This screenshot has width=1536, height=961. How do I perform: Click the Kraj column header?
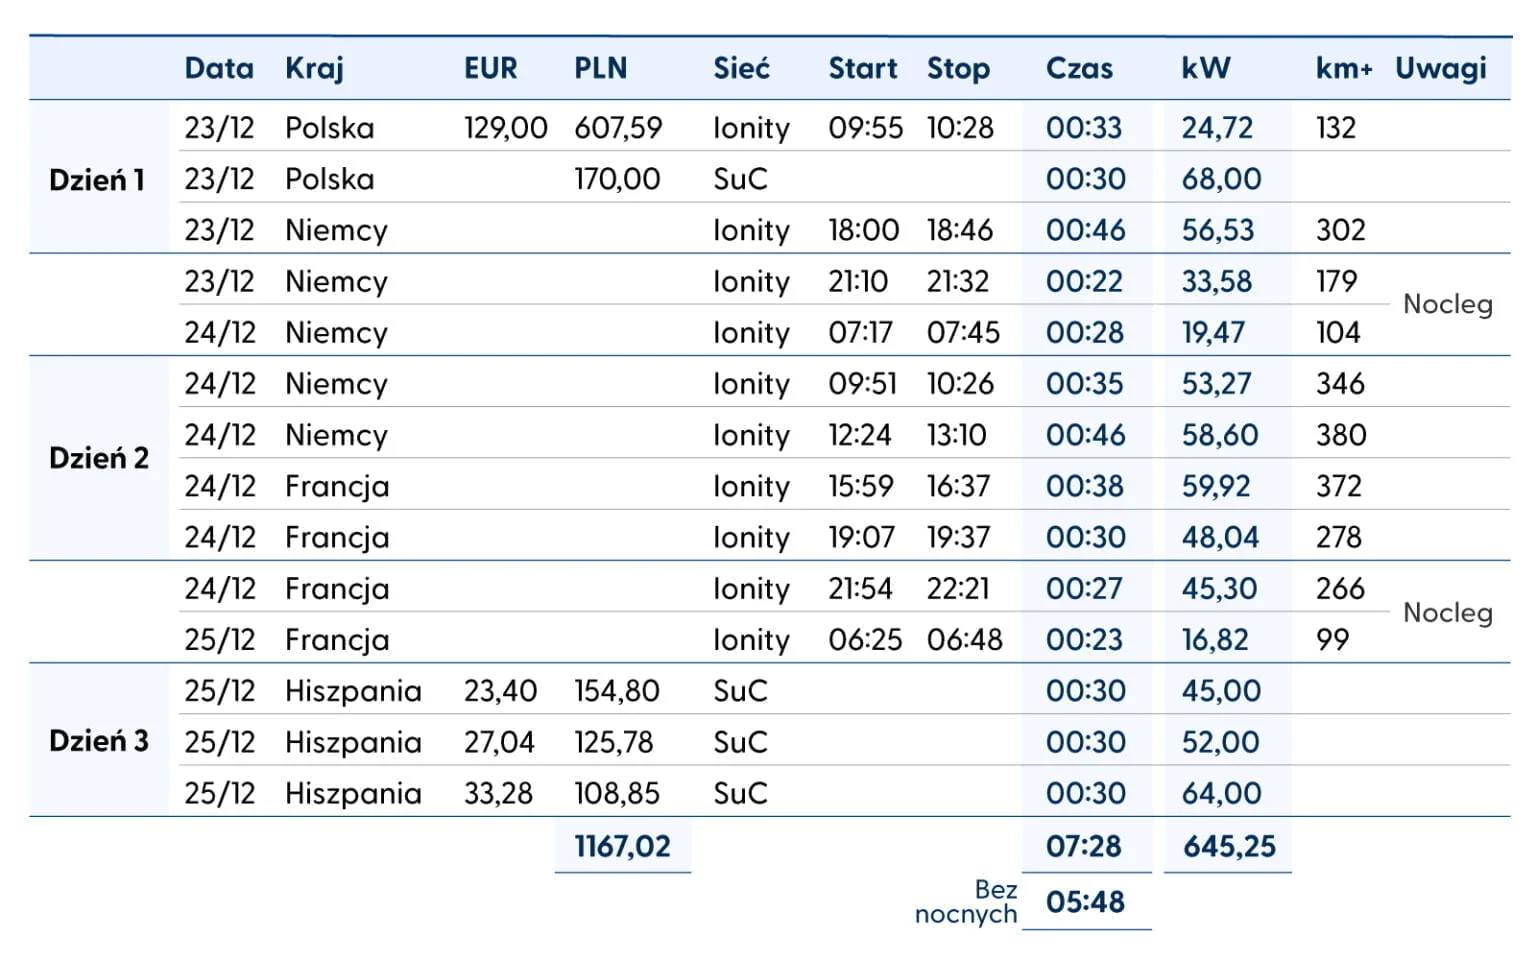[314, 68]
